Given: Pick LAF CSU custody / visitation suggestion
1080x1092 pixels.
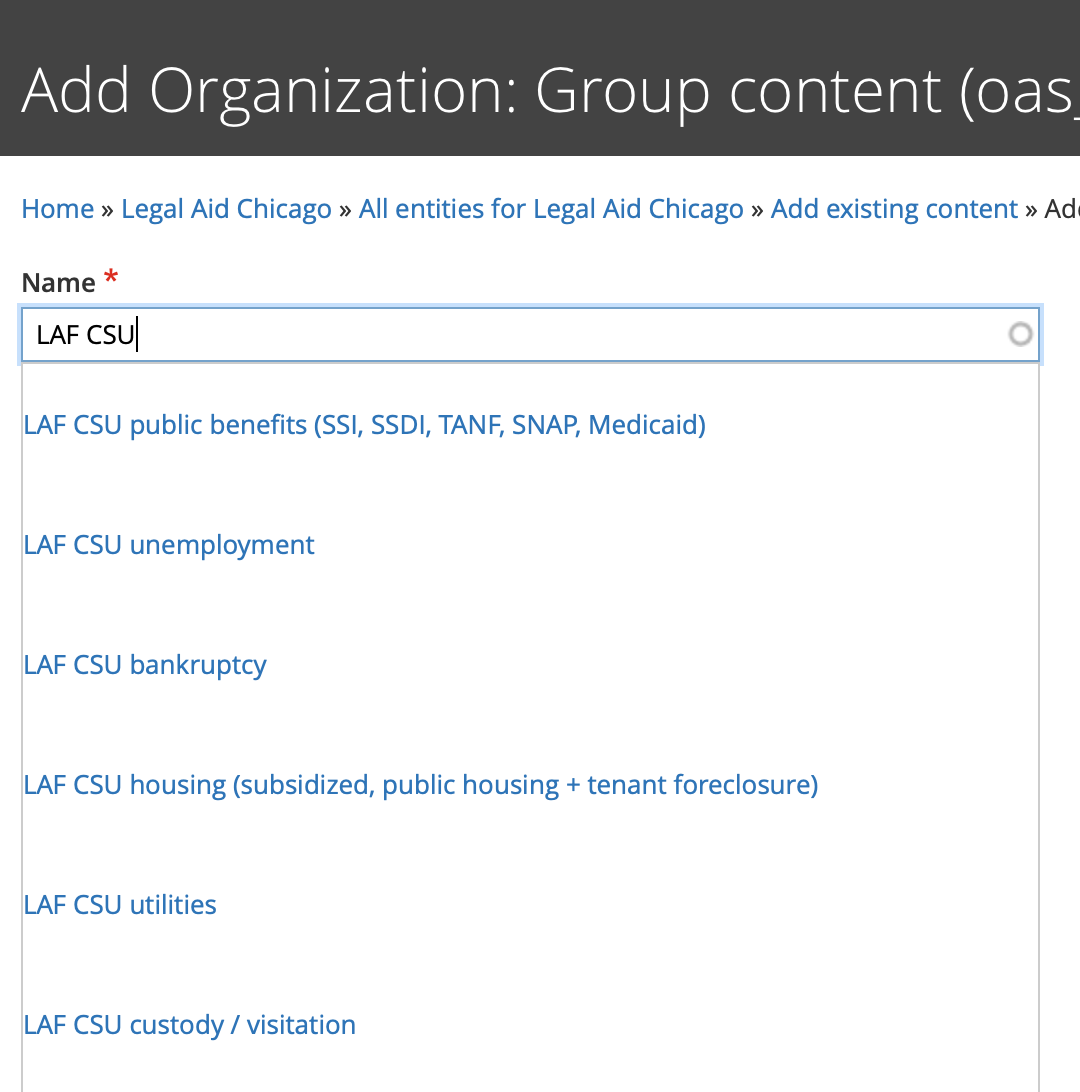Looking at the screenshot, I should pos(189,1025).
